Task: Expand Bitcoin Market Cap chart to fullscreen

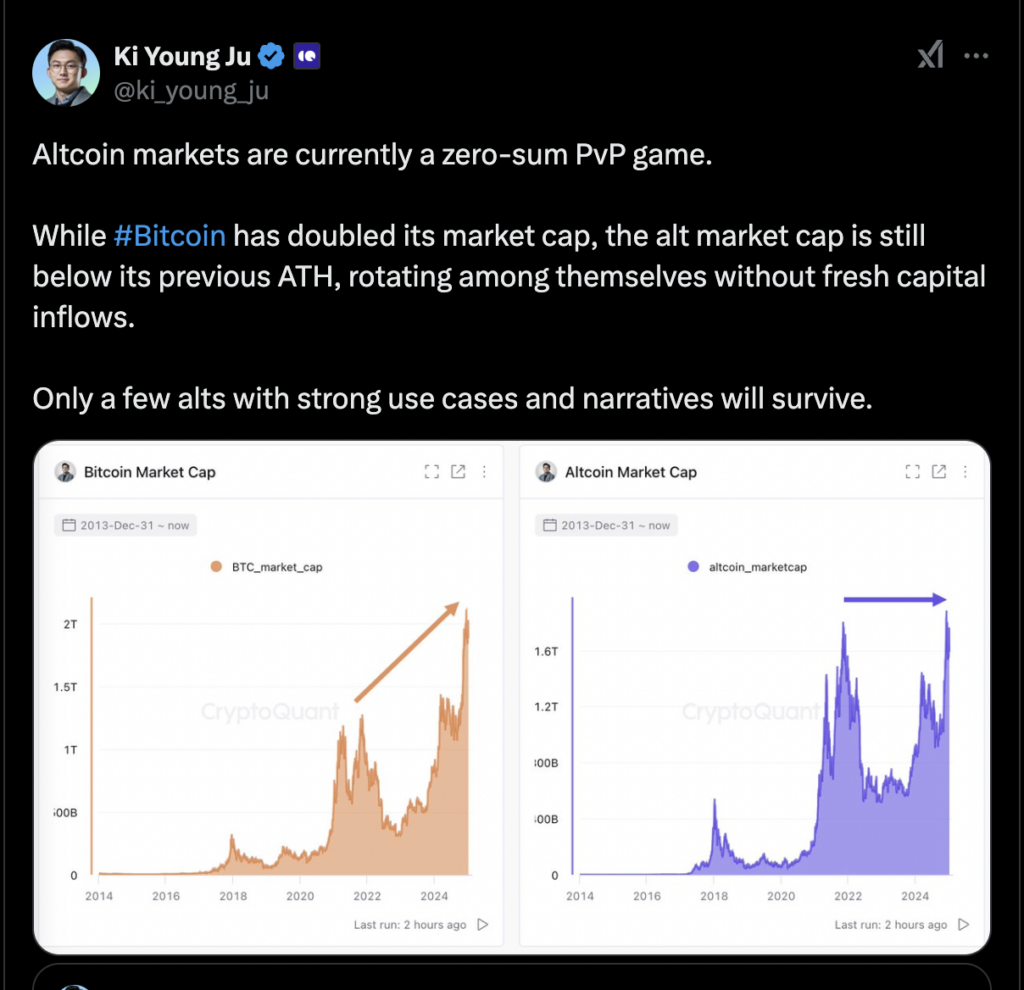Action: coord(432,471)
